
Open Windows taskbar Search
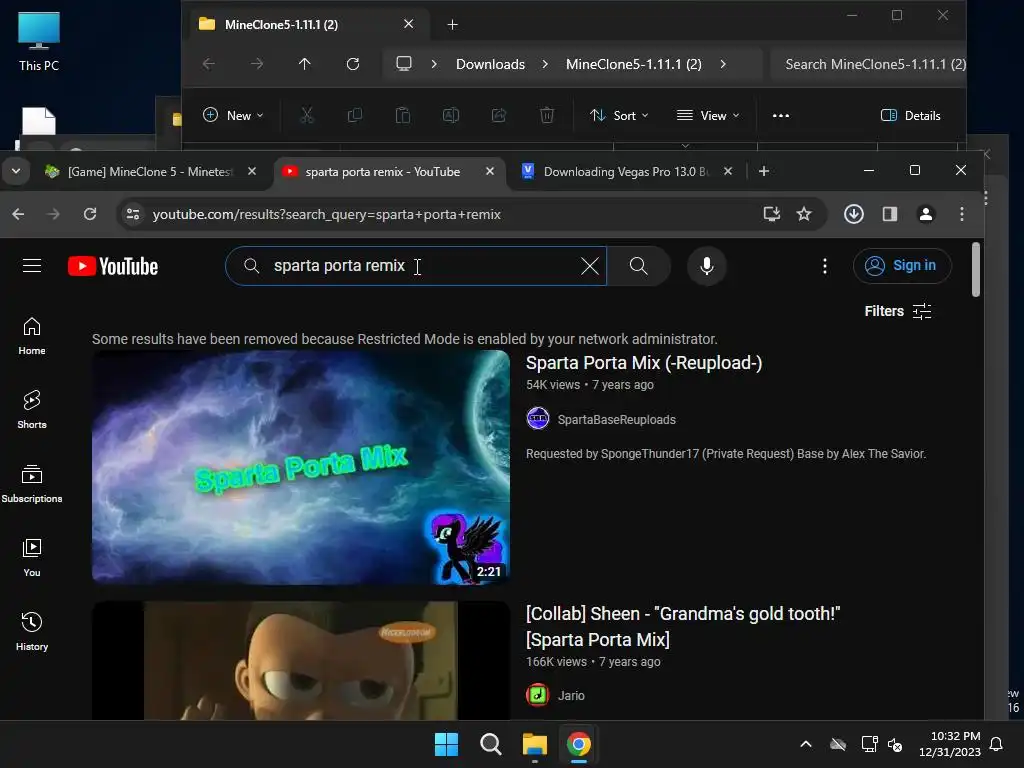pyautogui.click(x=490, y=744)
